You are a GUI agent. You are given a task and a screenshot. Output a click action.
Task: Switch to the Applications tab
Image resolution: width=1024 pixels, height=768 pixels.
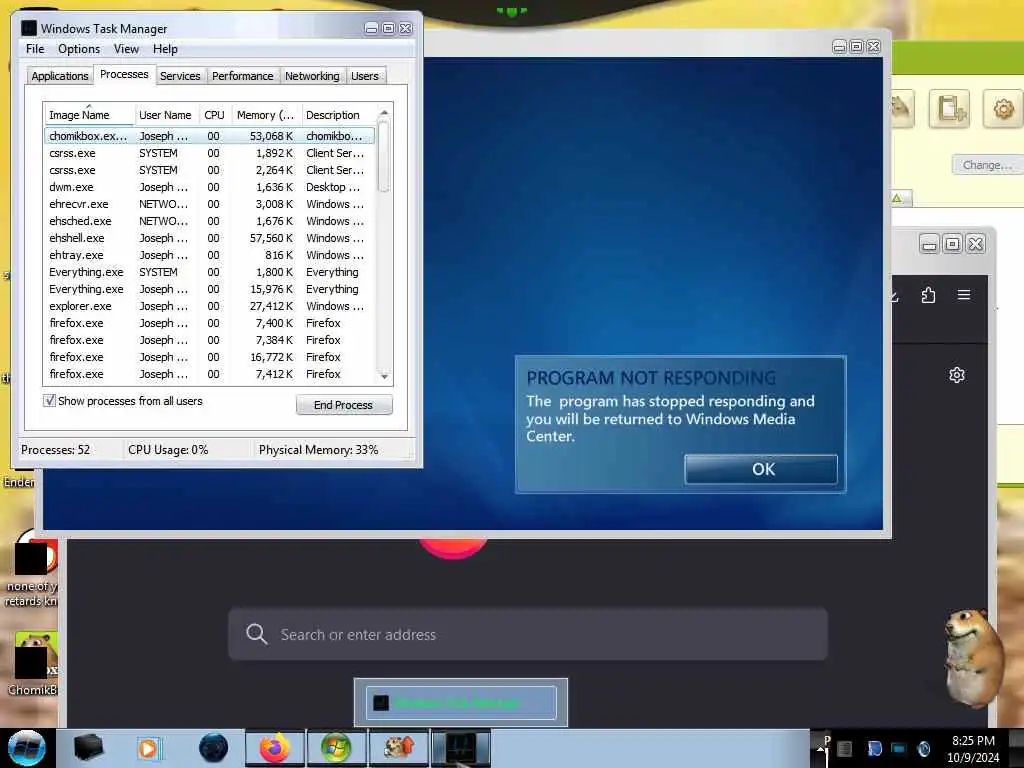tap(59, 76)
